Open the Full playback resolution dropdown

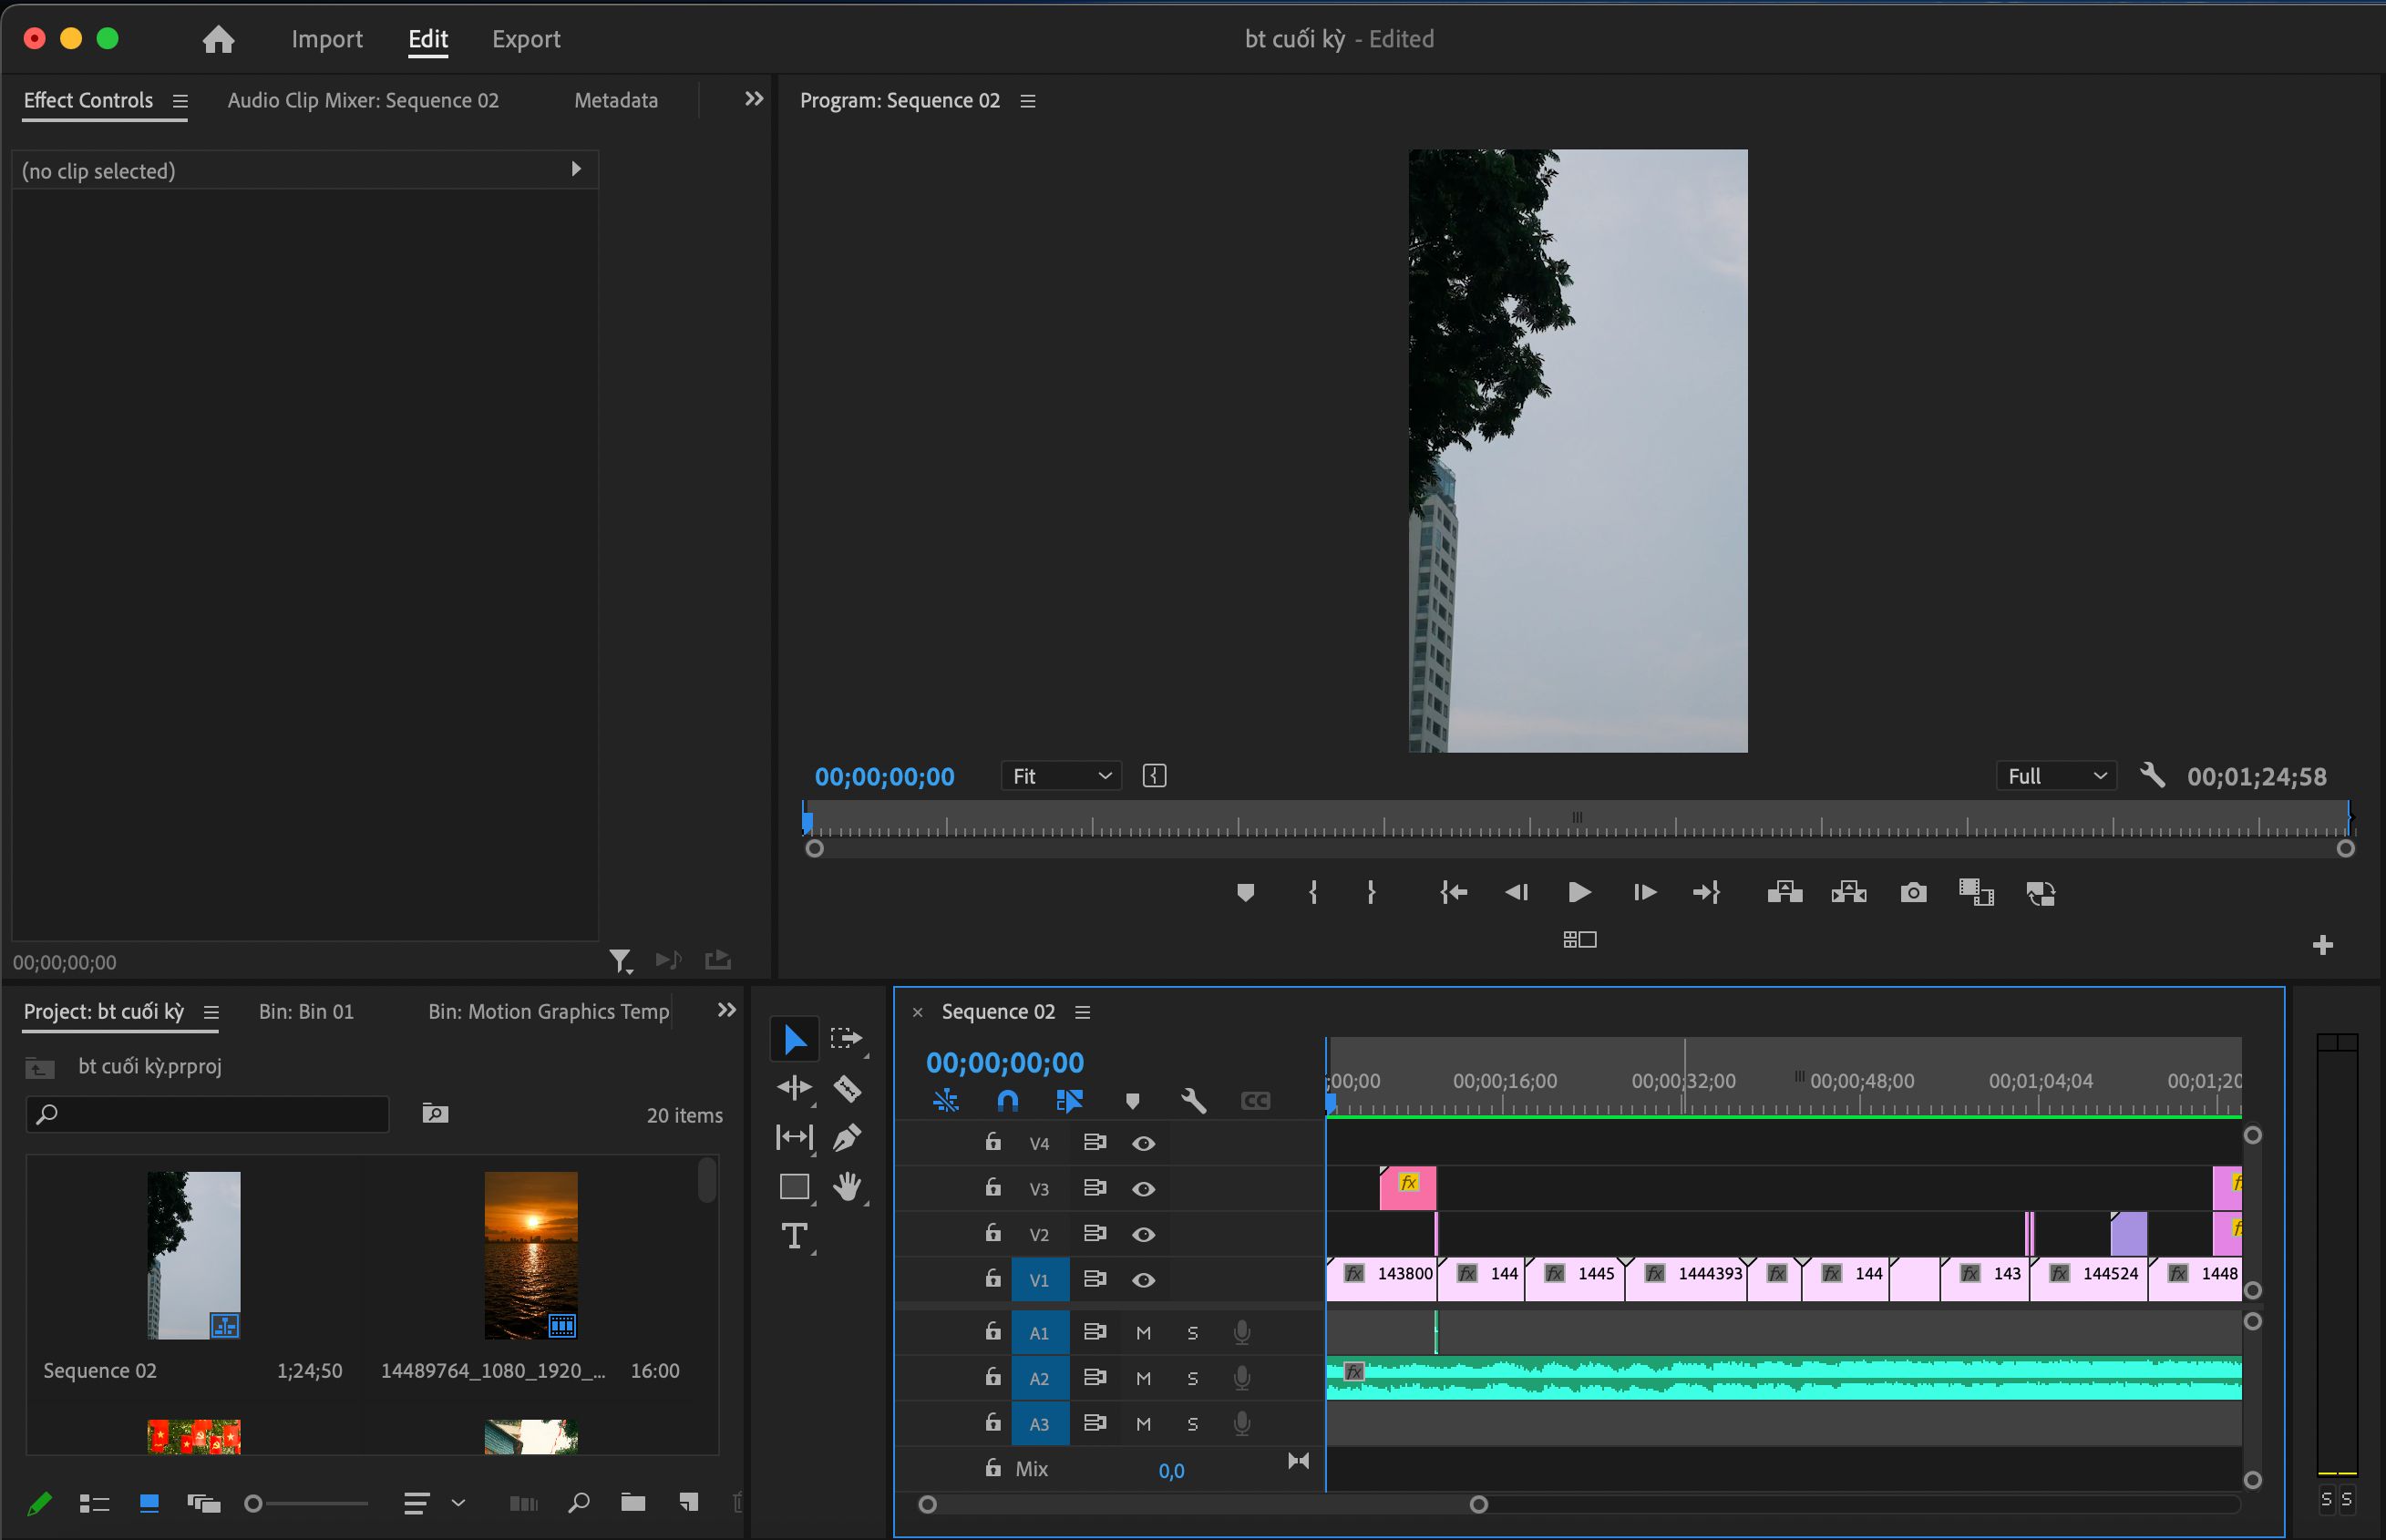tap(2057, 776)
